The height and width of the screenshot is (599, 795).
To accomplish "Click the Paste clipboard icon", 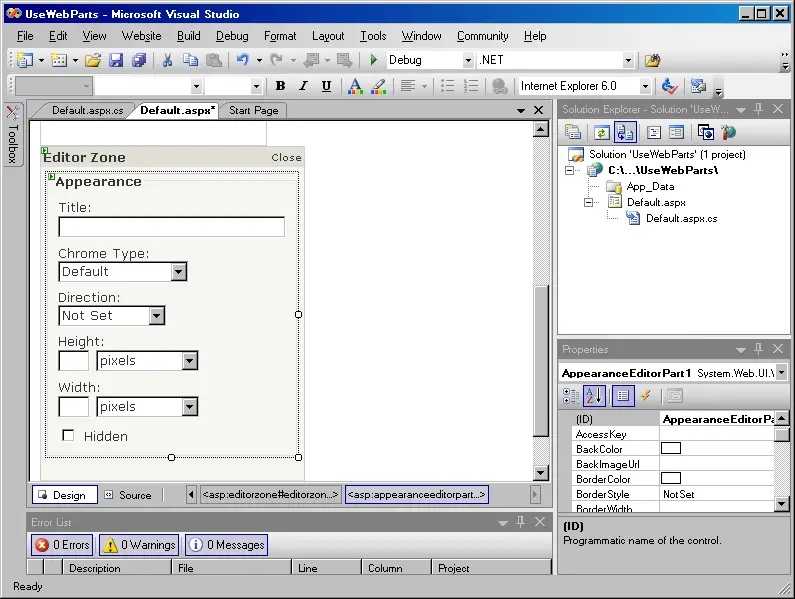I will coord(214,60).
